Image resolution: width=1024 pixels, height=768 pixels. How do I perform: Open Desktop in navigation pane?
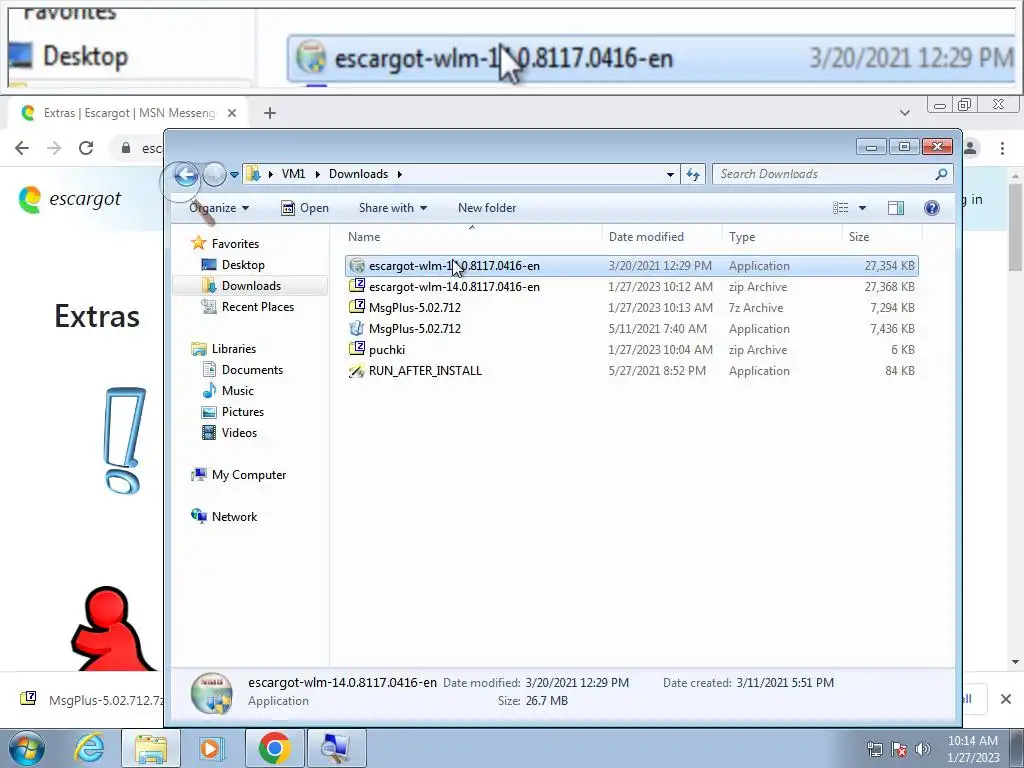[x=232, y=264]
